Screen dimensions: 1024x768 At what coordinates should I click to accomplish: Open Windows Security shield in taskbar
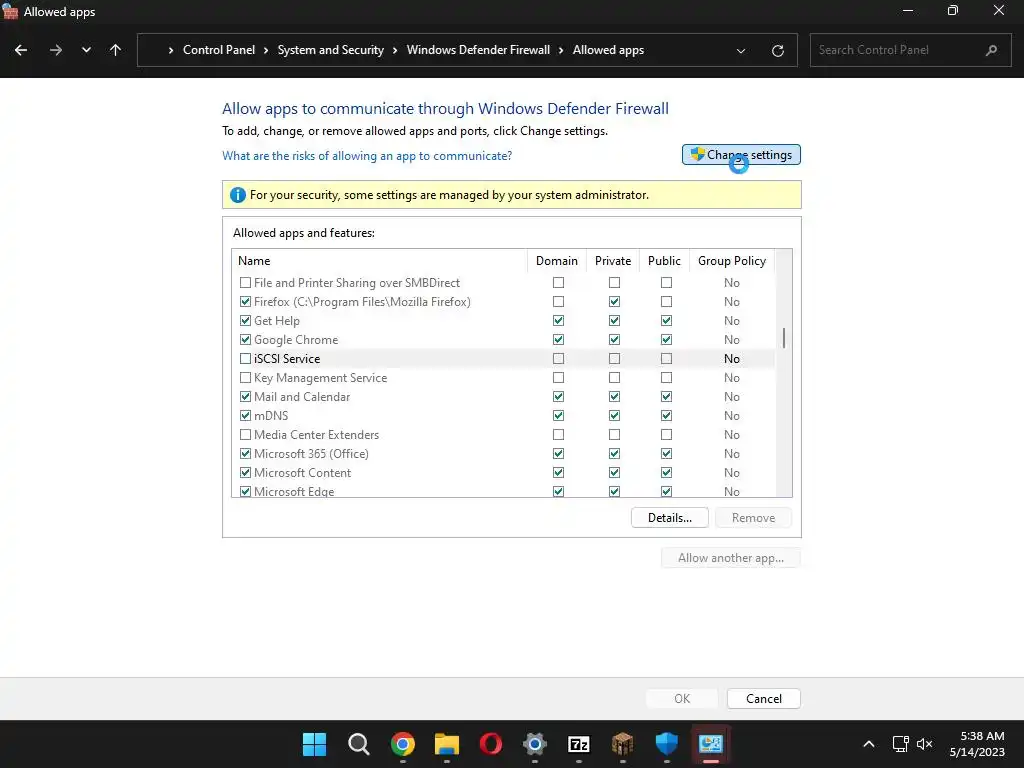point(667,744)
